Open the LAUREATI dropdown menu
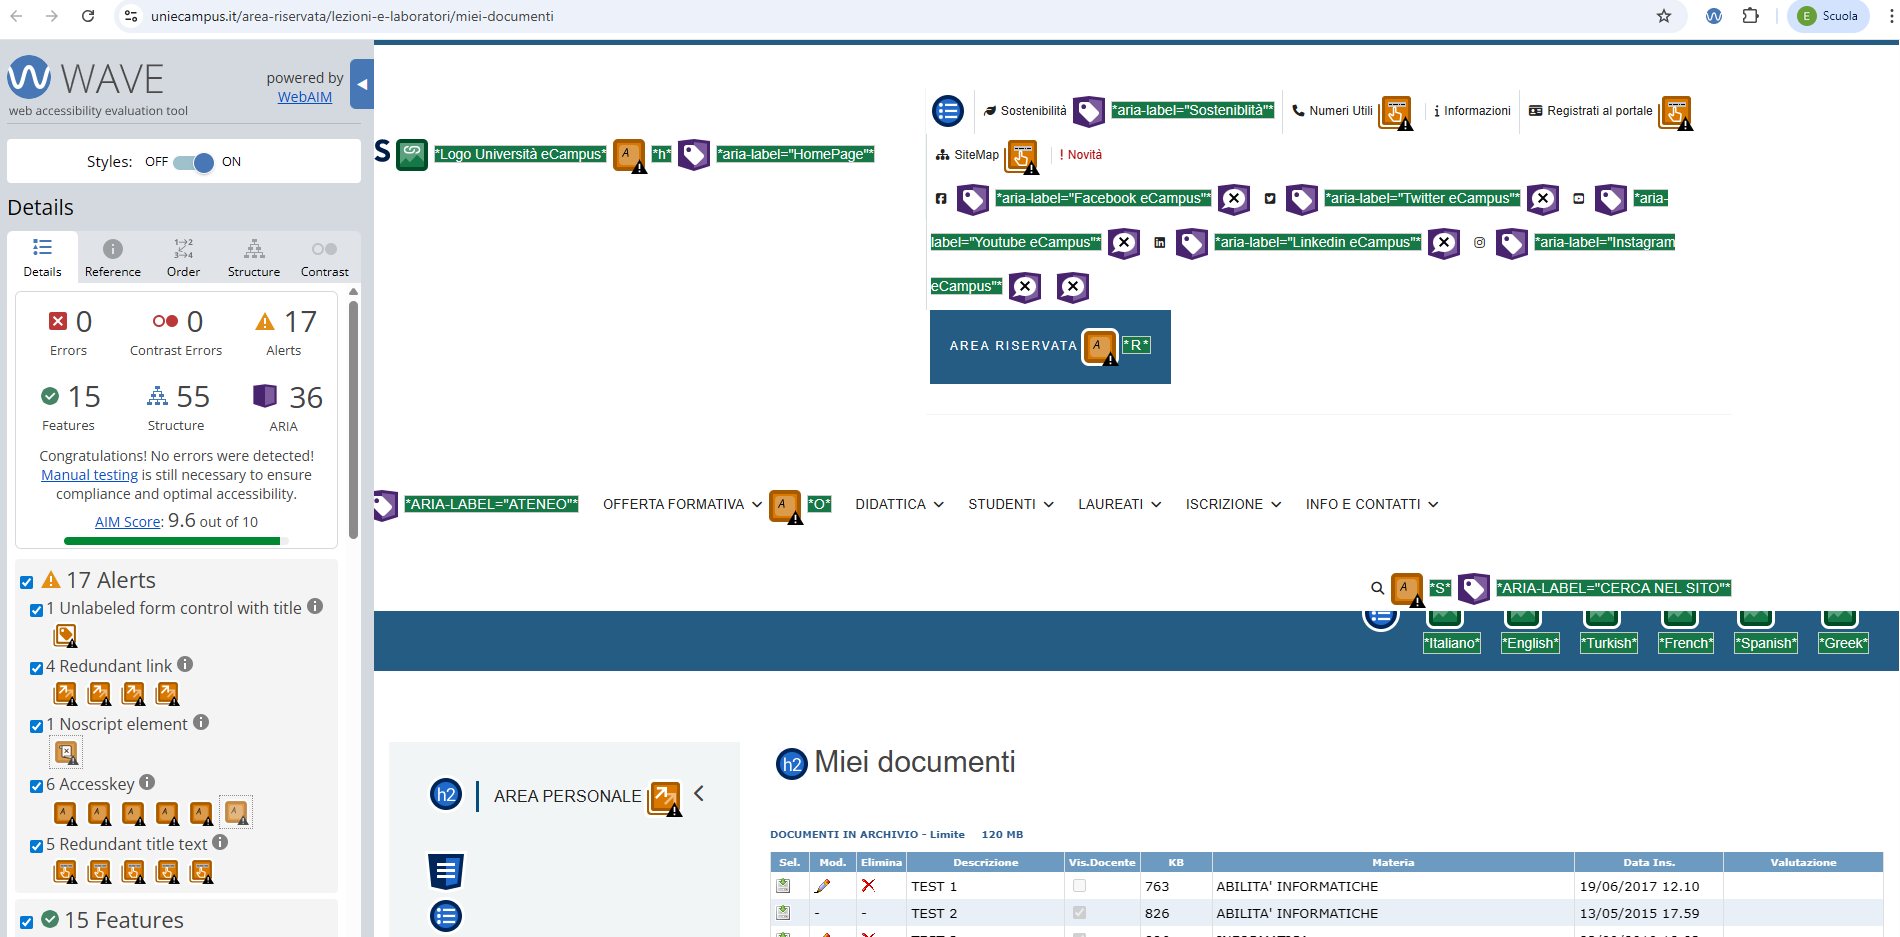Screen dimensions: 1900x937 [1120, 505]
